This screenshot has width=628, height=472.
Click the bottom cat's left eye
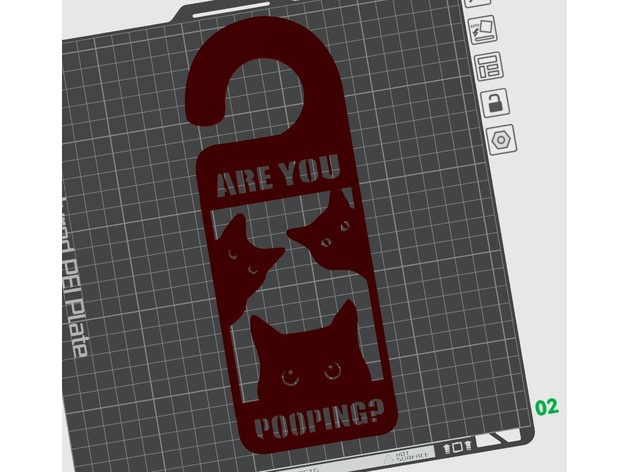[289, 377]
